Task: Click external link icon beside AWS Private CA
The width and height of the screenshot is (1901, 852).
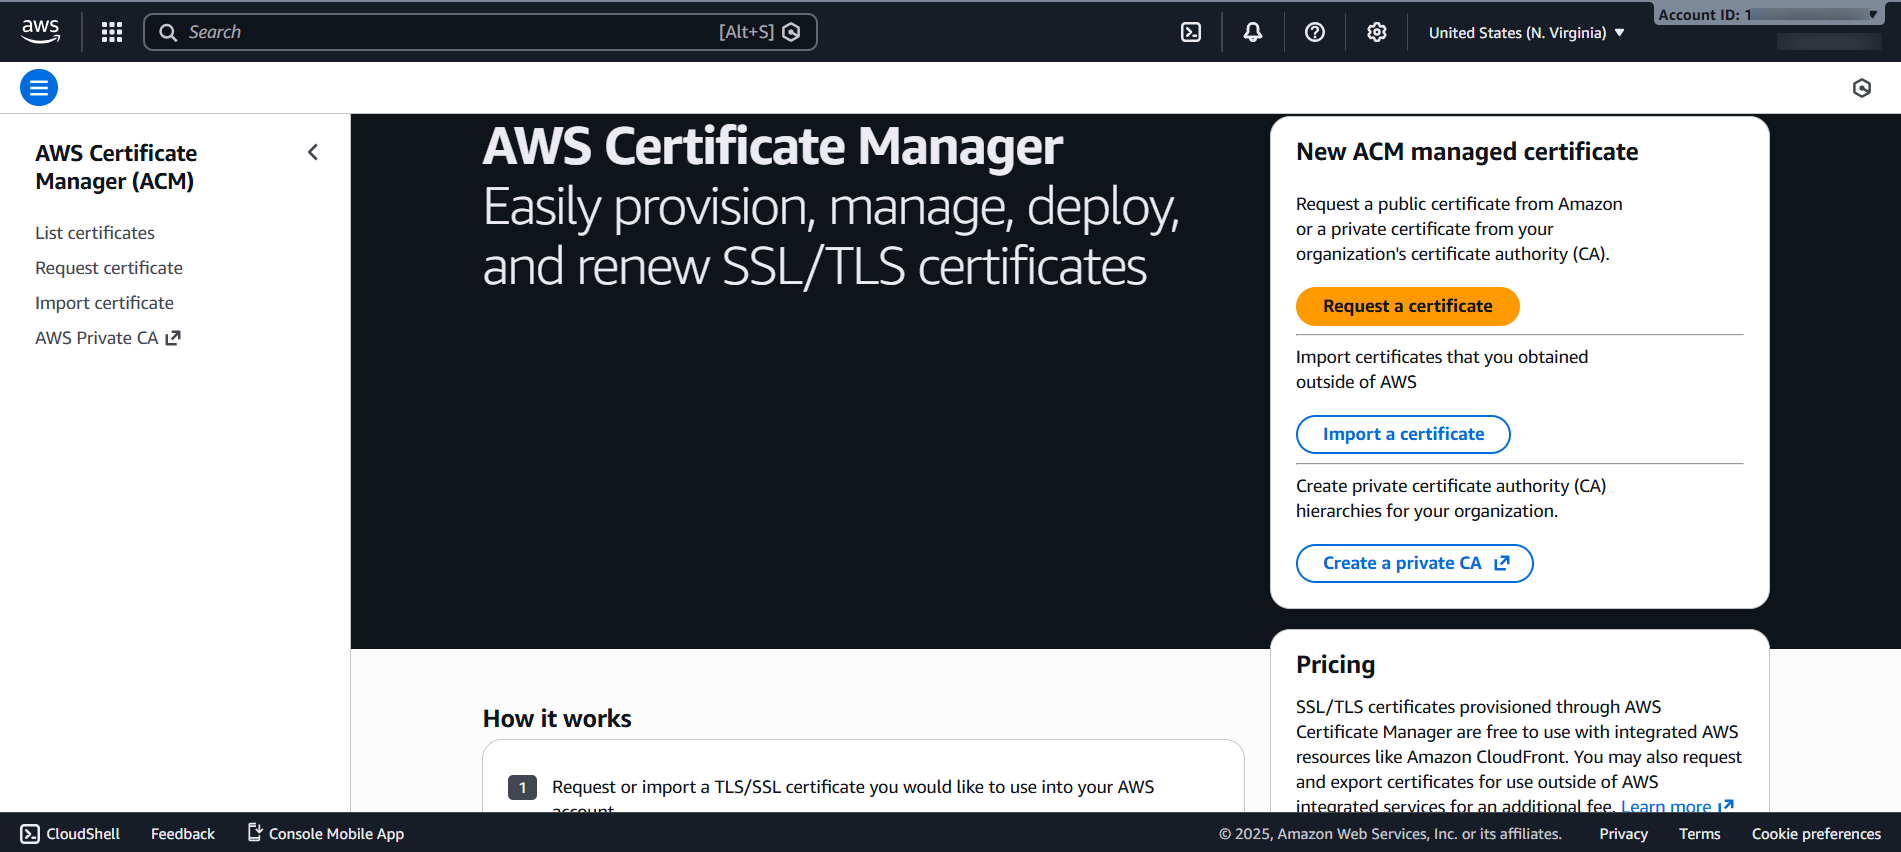Action: pos(173,338)
